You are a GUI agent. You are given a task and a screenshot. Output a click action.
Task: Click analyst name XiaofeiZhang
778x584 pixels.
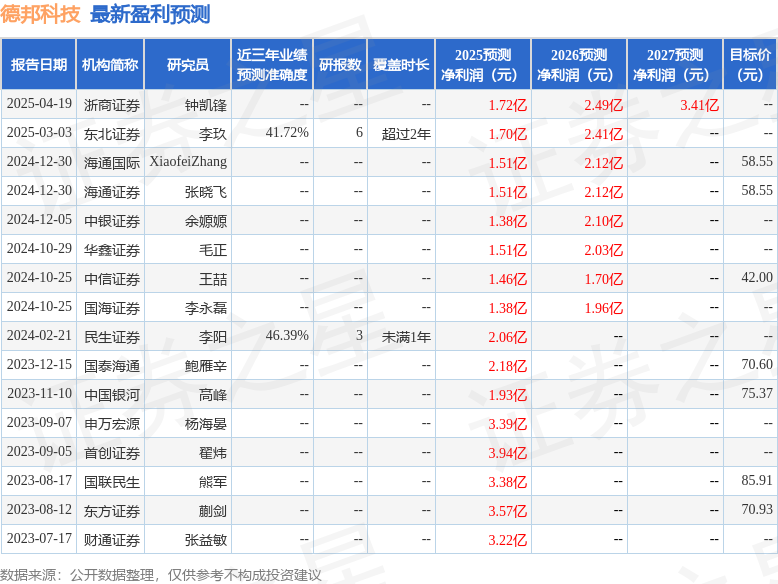coord(188,162)
